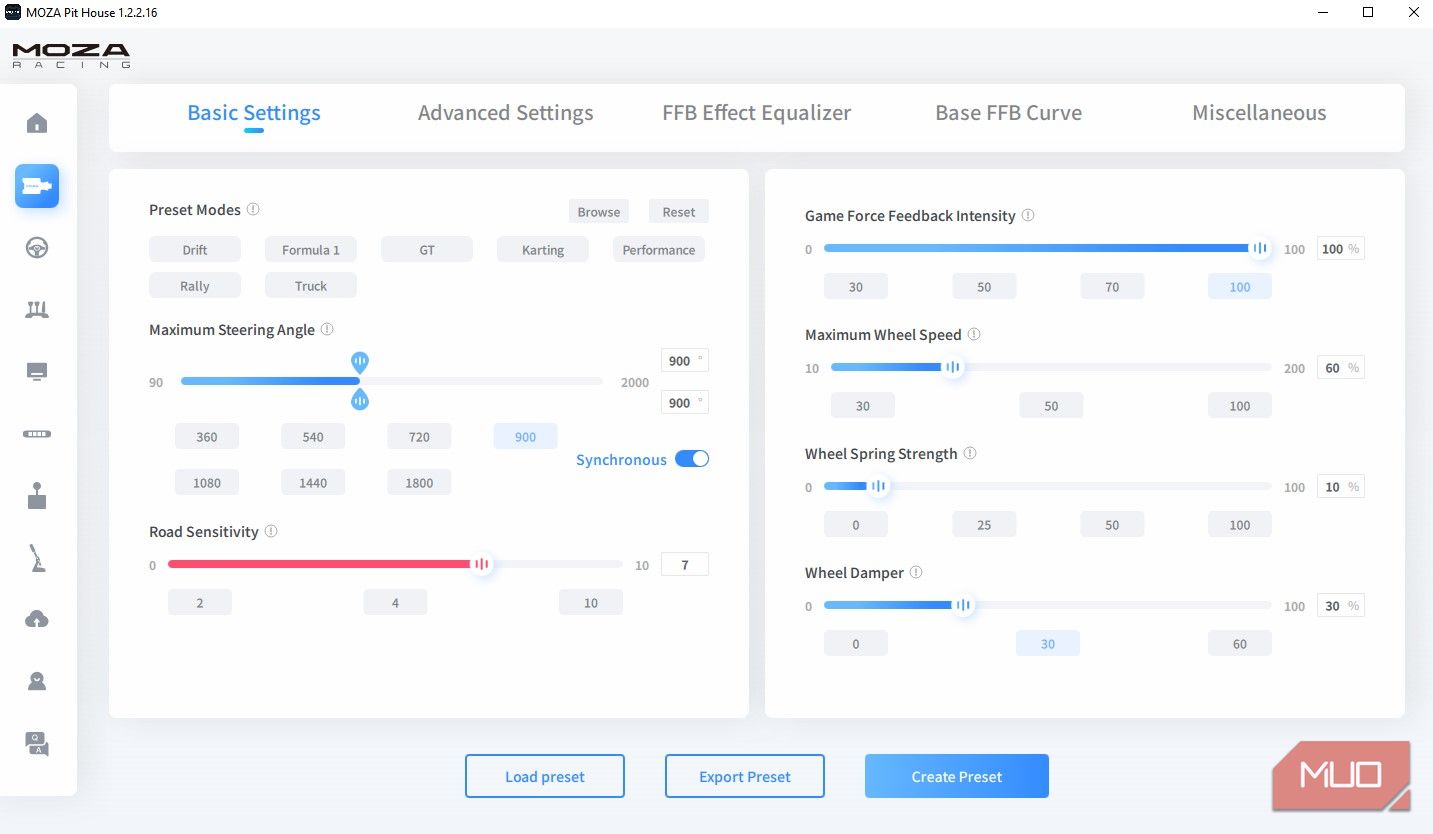
Task: Switch to the Advanced Settings tab
Action: (x=505, y=113)
